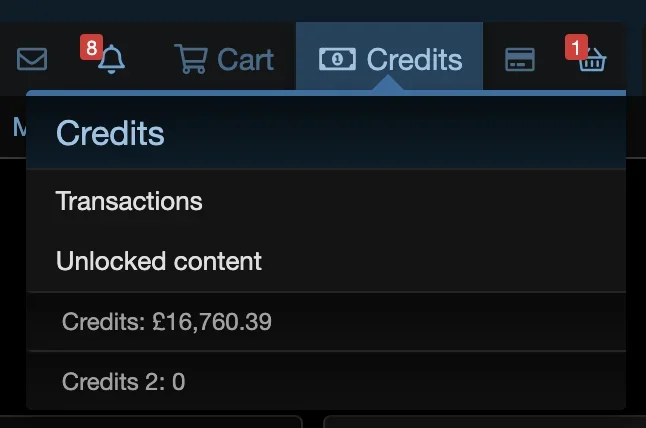Click the Credits heading in the dropdown
This screenshot has height=428, width=646.
110,133
